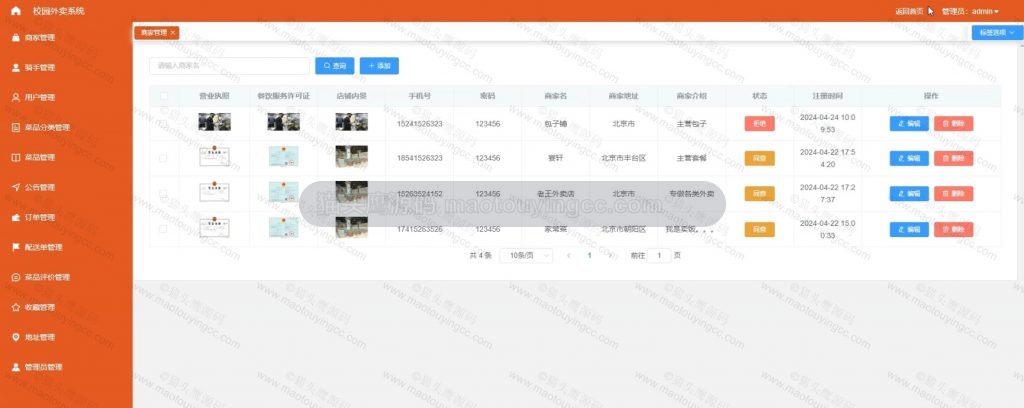Image resolution: width=1024 pixels, height=408 pixels.
Task: Click the 校园外卖系统 title
Action: click(59, 11)
